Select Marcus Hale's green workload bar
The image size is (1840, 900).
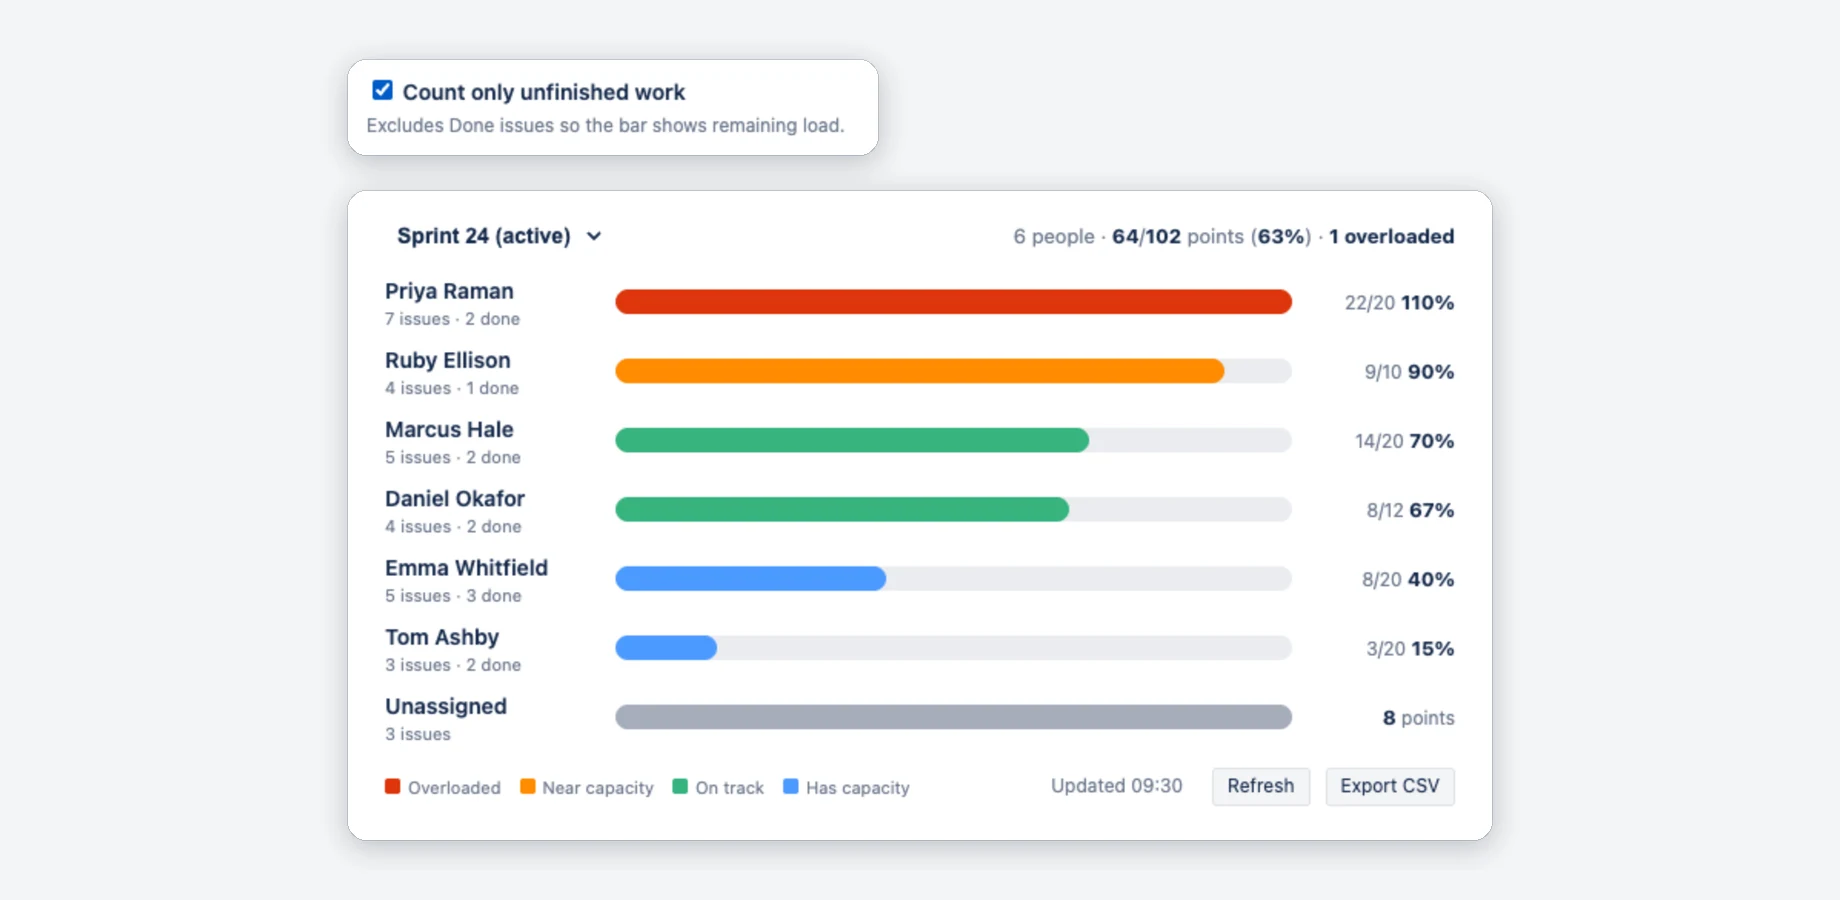pyautogui.click(x=852, y=440)
